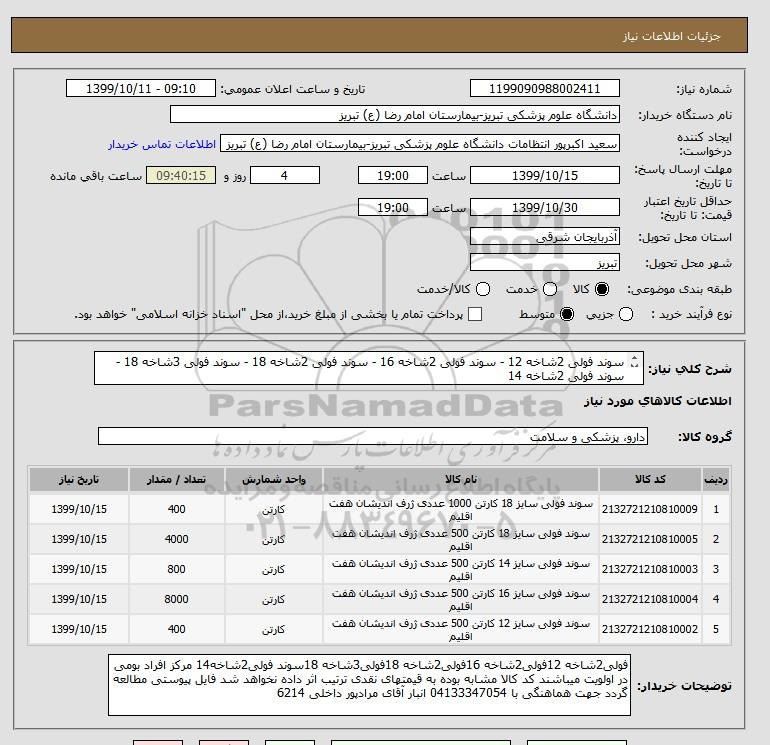
Task: Click the response deadline time field 19:00
Action: 393,175
